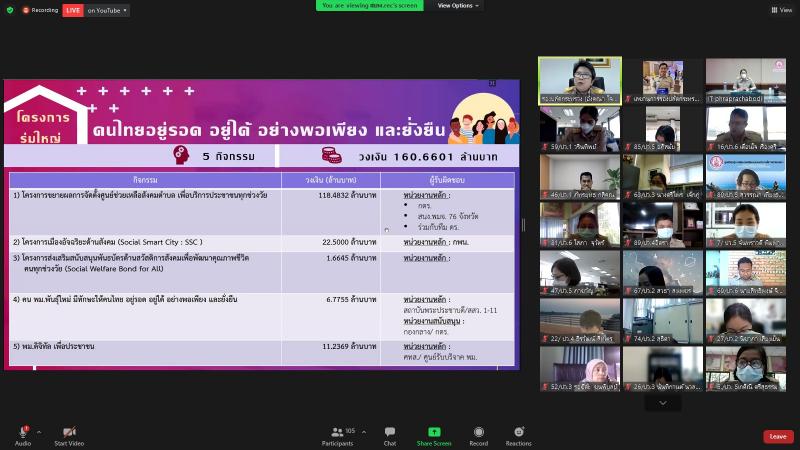The width and height of the screenshot is (800, 450).
Task: Select participant tile labeled 63
Action: [663, 177]
